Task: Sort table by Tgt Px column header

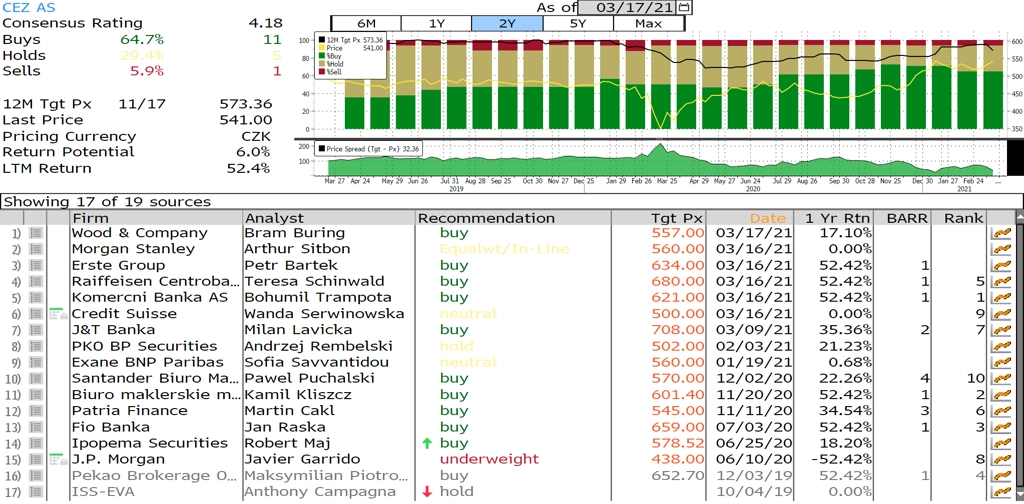Action: pyautogui.click(x=658, y=218)
